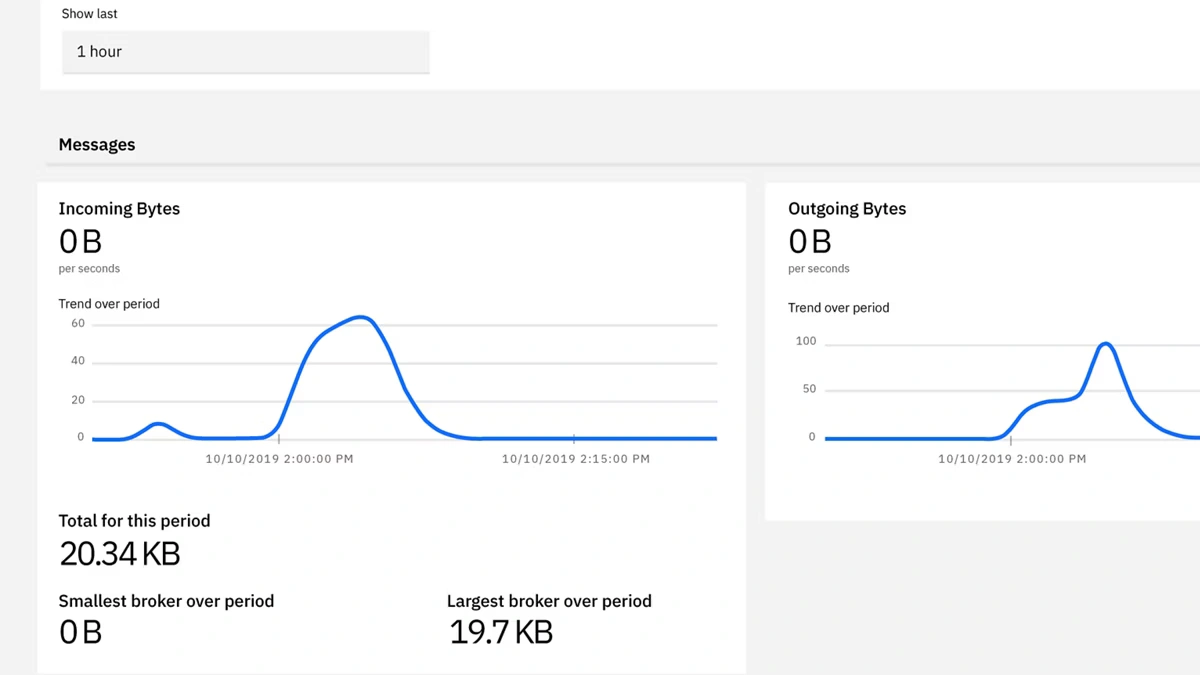The width and height of the screenshot is (1200, 675).
Task: Click the peak of the Outgoing Bytes chart
Action: 1105,344
